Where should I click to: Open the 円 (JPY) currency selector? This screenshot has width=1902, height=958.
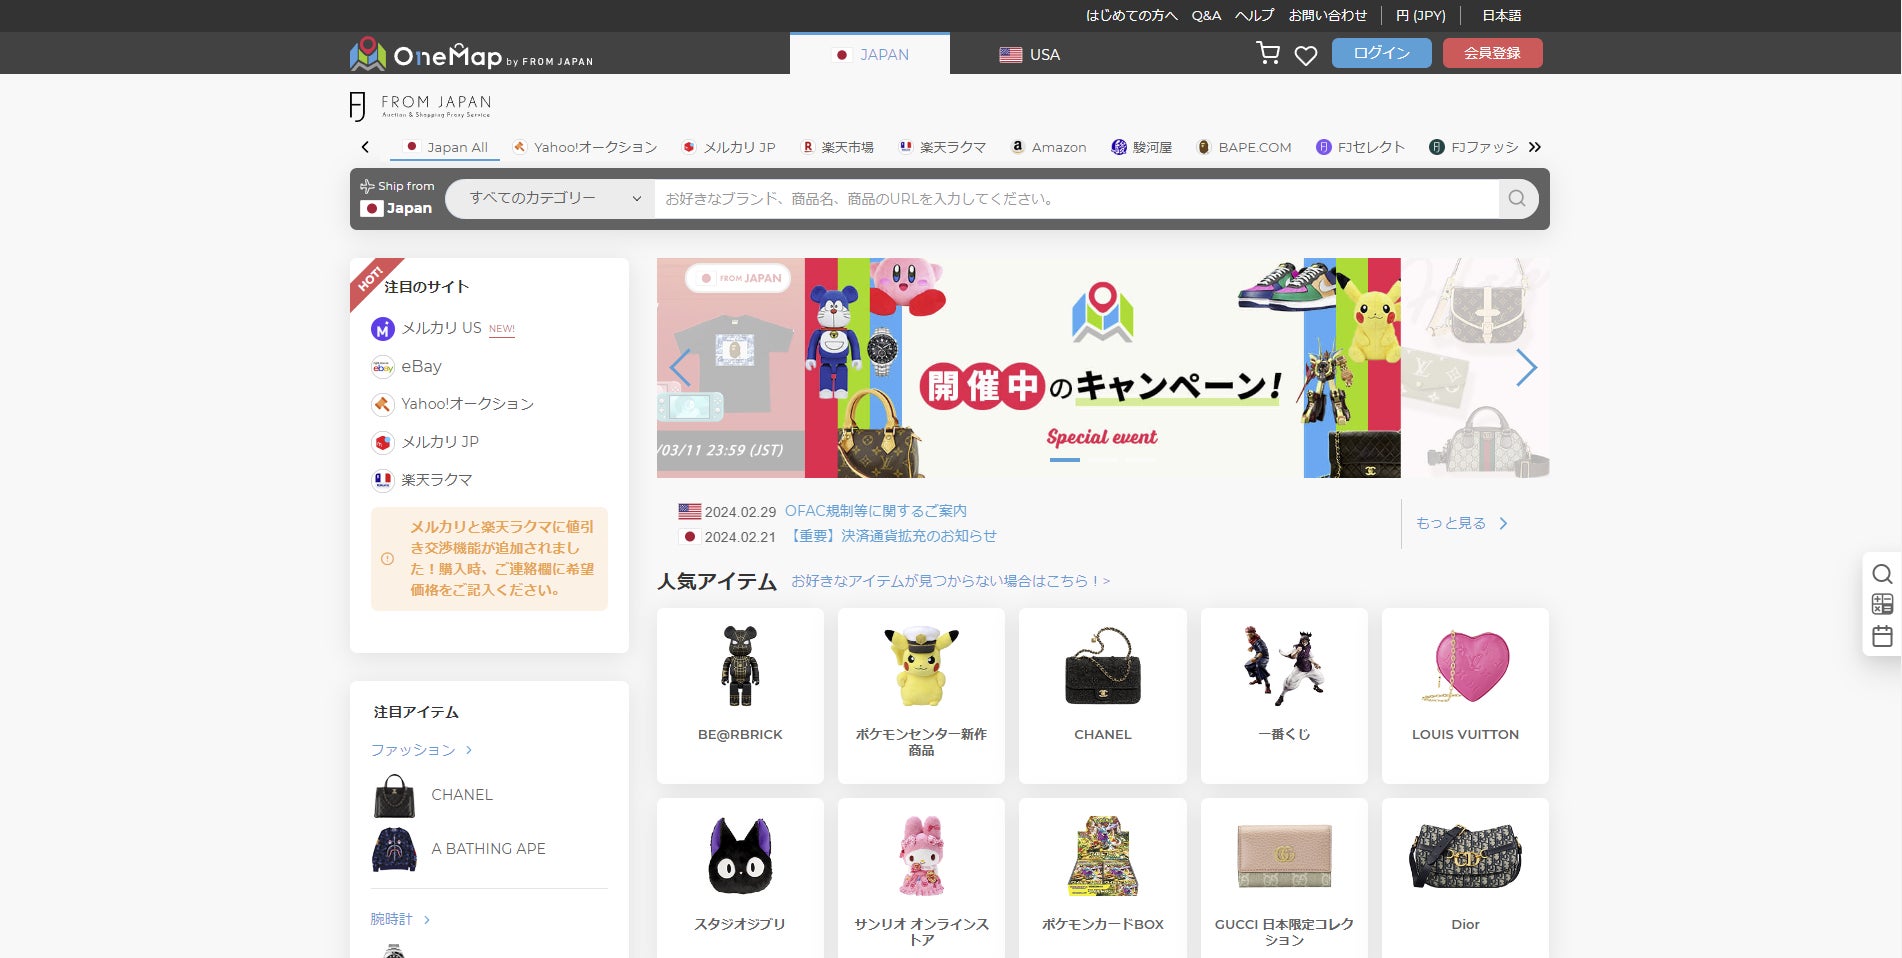point(1421,15)
